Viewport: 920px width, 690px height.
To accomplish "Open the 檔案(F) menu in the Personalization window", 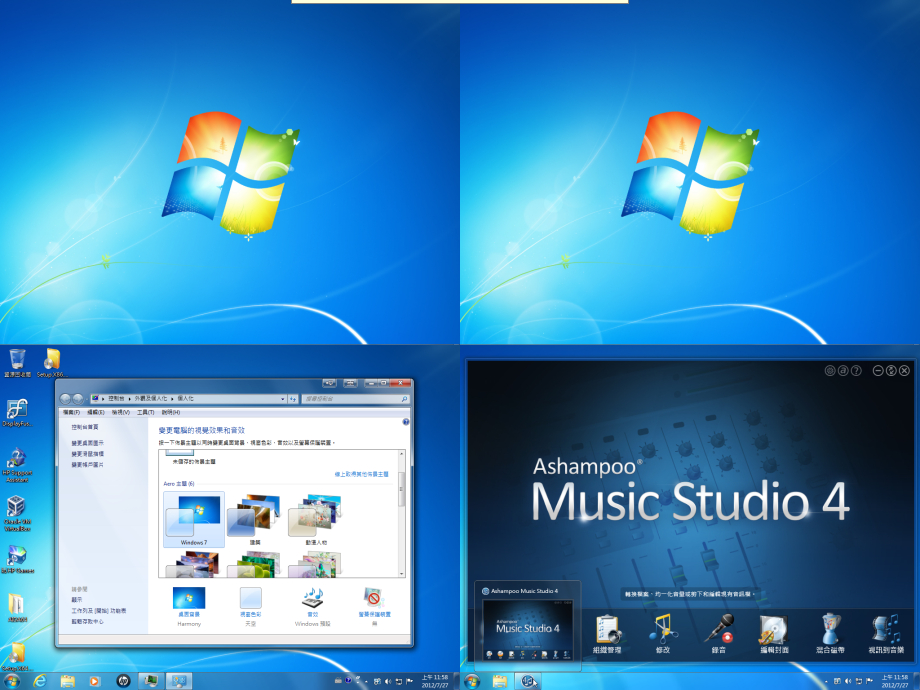I will (71, 412).
